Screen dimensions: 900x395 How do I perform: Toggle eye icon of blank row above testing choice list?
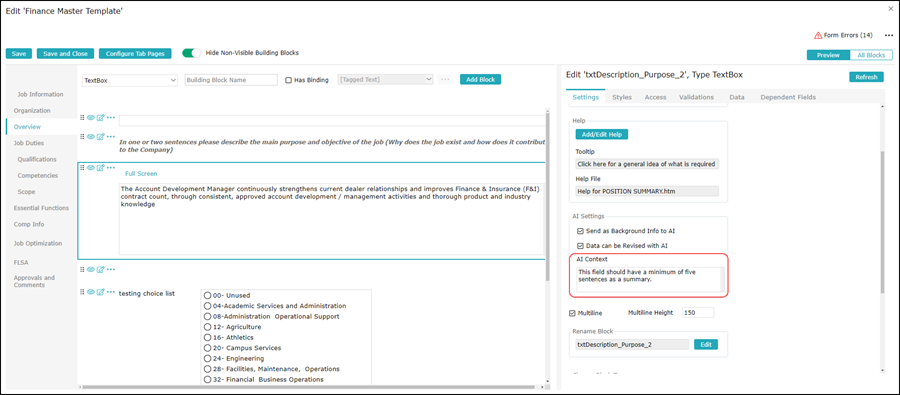91,269
